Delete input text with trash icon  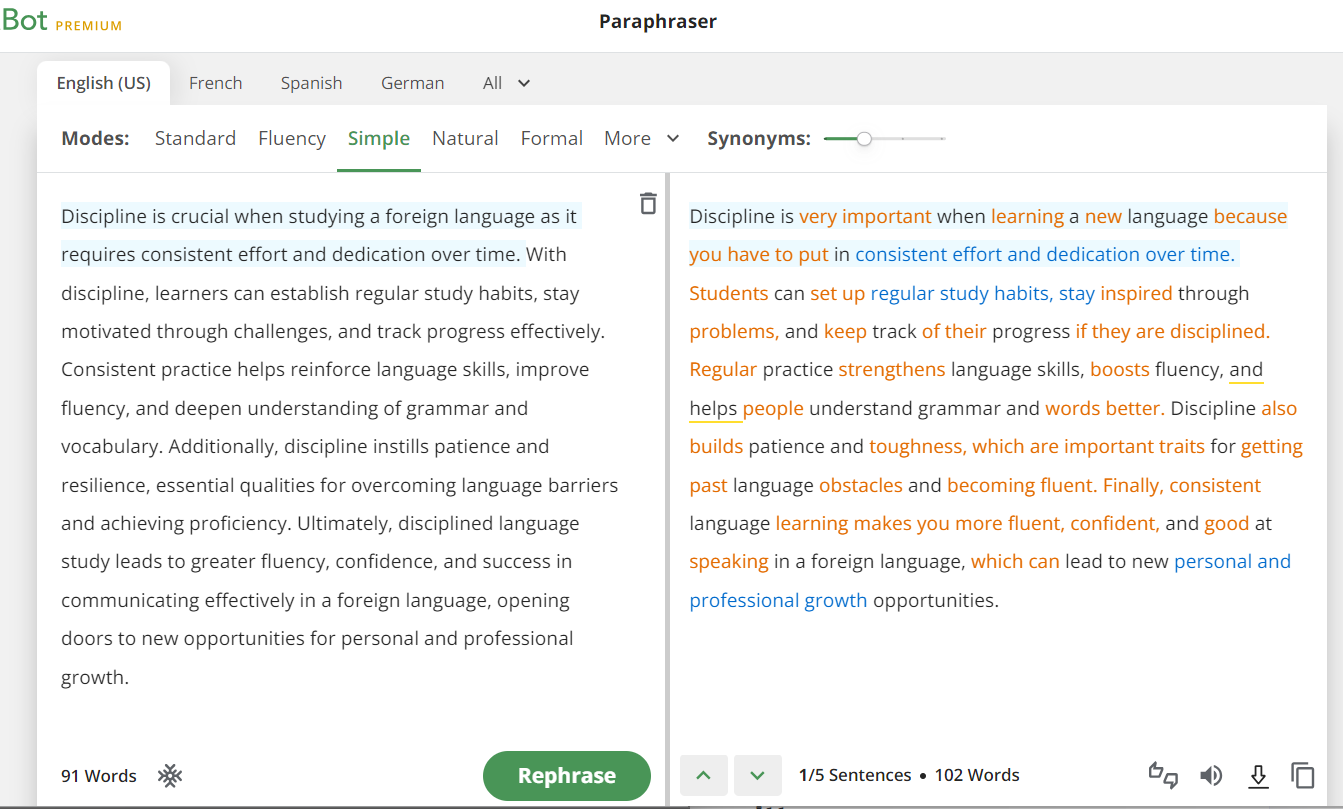click(x=648, y=203)
